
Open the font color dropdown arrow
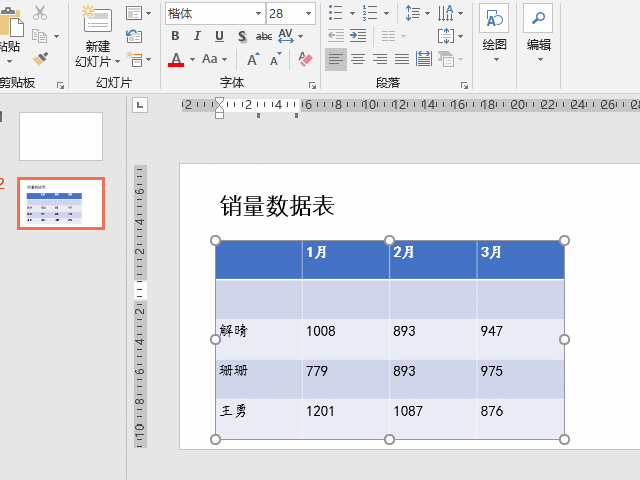pos(192,60)
